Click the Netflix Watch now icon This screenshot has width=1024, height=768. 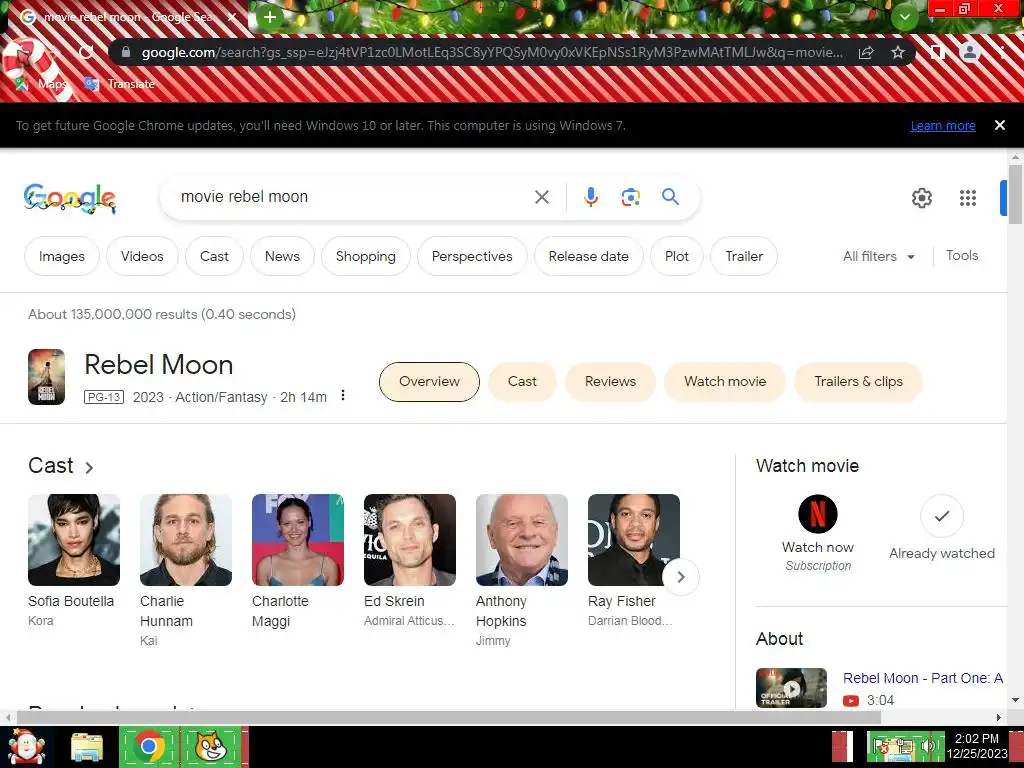point(818,514)
